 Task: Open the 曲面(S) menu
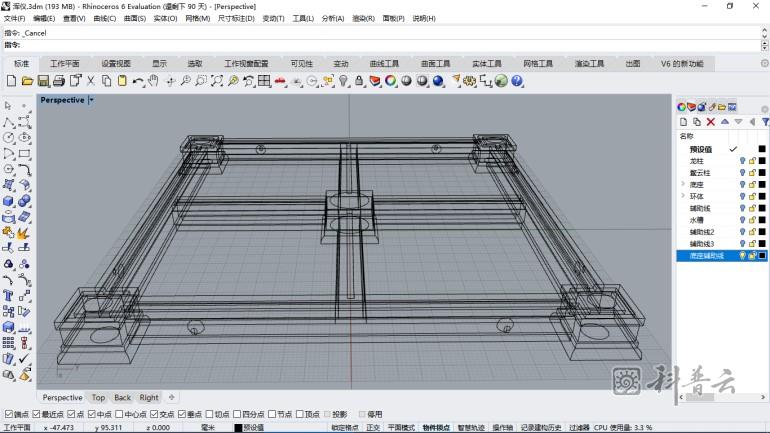tap(135, 18)
